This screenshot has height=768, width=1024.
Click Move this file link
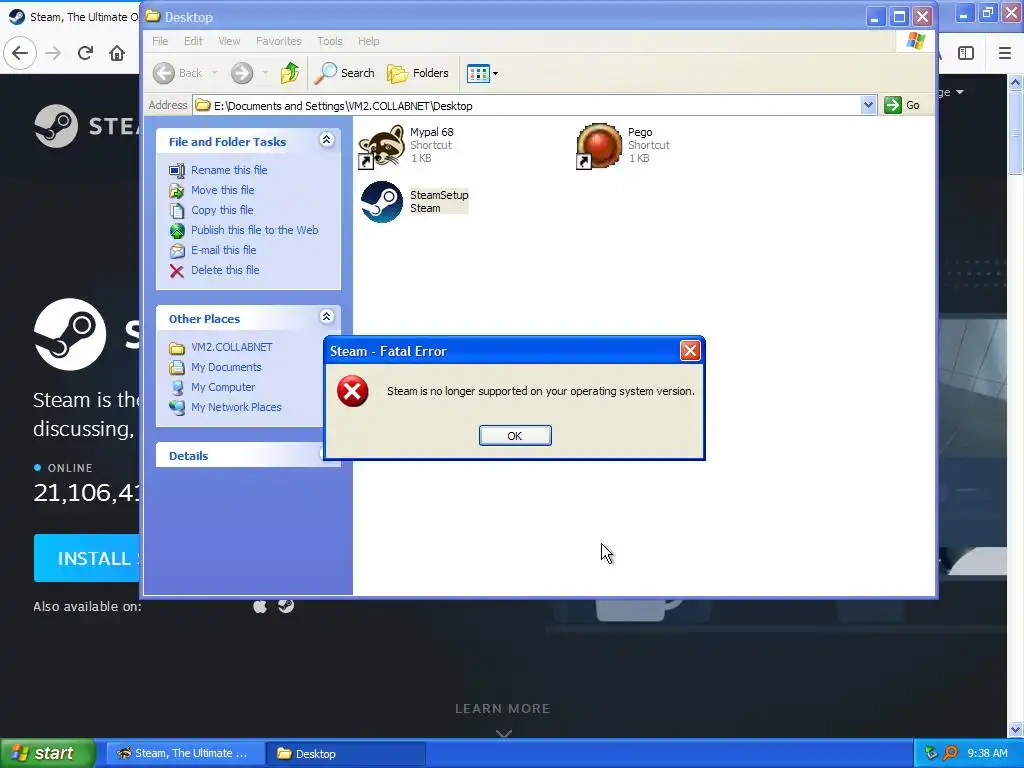tap(223, 190)
